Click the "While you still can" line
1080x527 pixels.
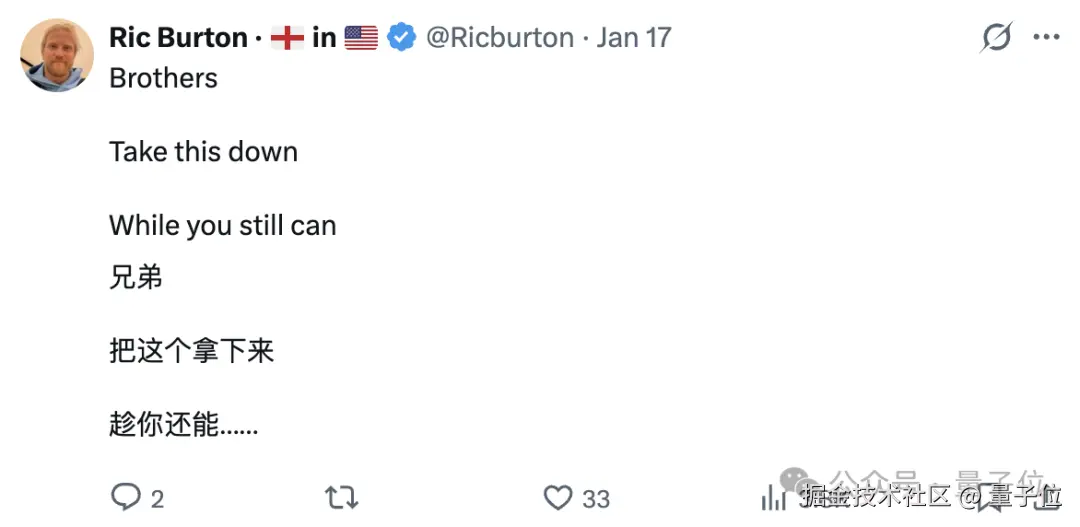(222, 225)
